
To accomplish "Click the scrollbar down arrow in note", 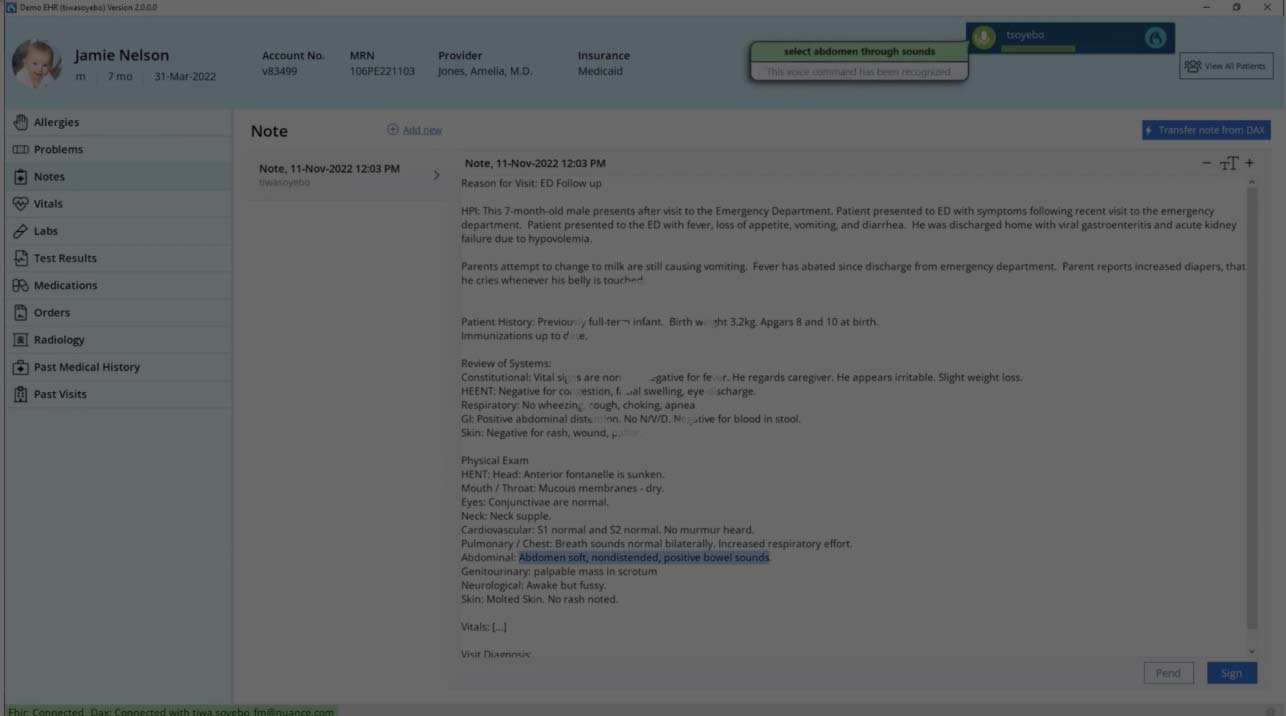I will (x=1251, y=651).
